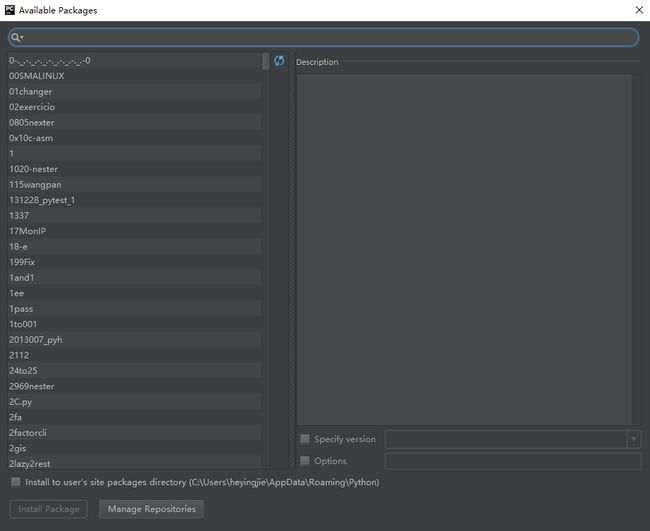The width and height of the screenshot is (650, 531).
Task: Open Manage Repositories
Action: [151, 509]
